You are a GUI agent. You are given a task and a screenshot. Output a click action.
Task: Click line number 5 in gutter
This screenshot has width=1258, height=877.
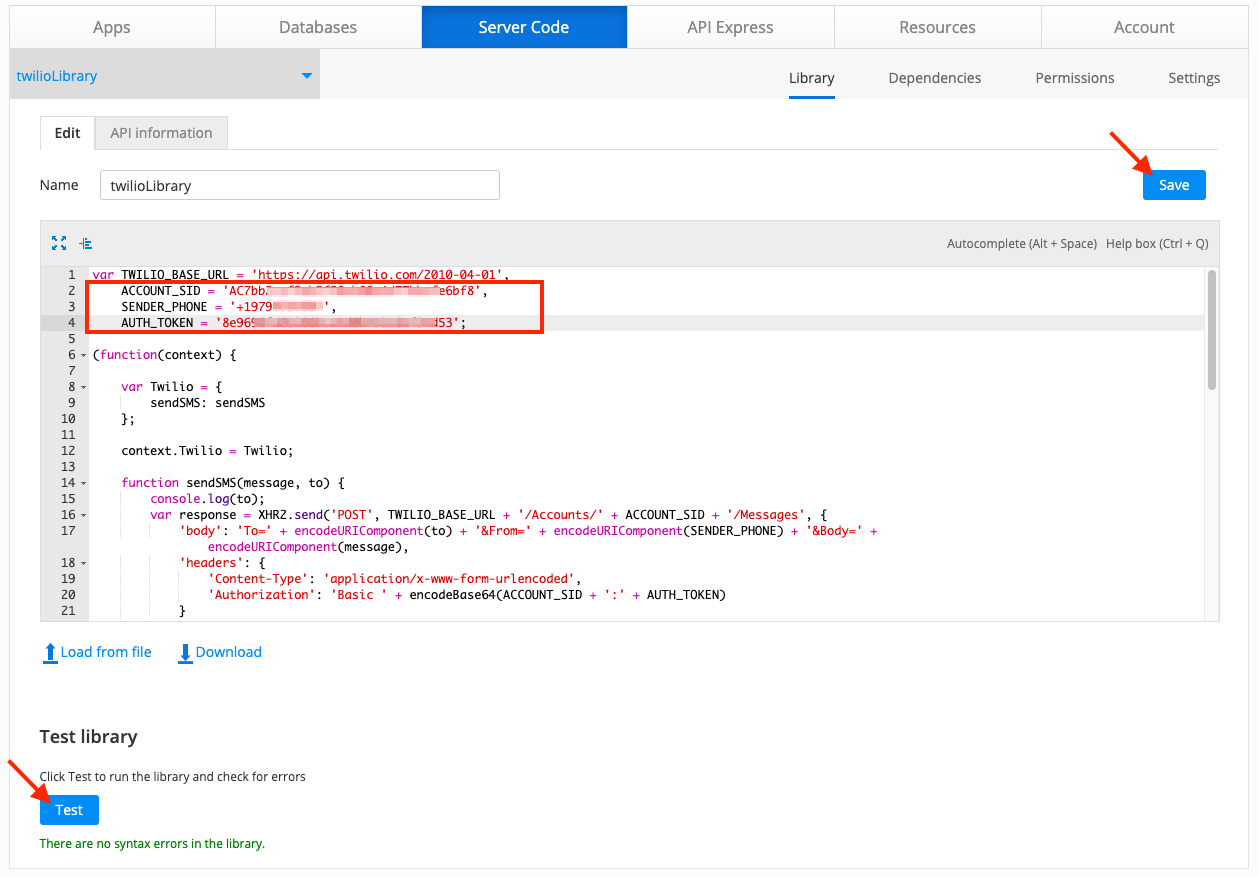tap(71, 339)
